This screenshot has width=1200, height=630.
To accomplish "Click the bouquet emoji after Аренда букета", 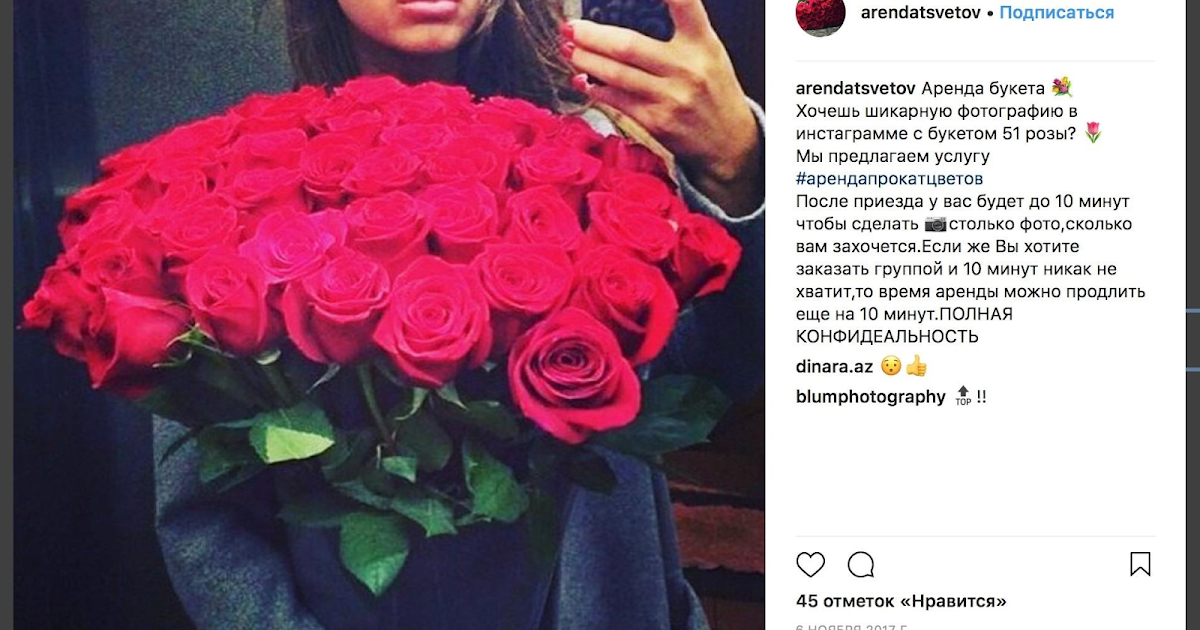I will coord(1061,87).
